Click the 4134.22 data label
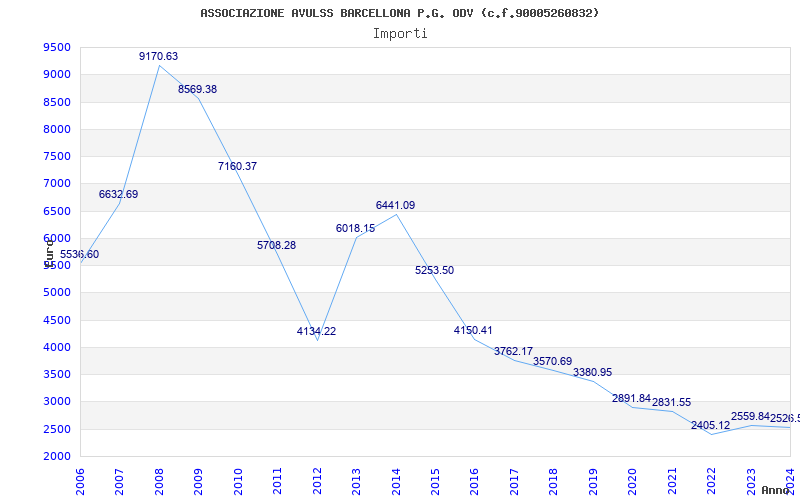 pos(316,332)
